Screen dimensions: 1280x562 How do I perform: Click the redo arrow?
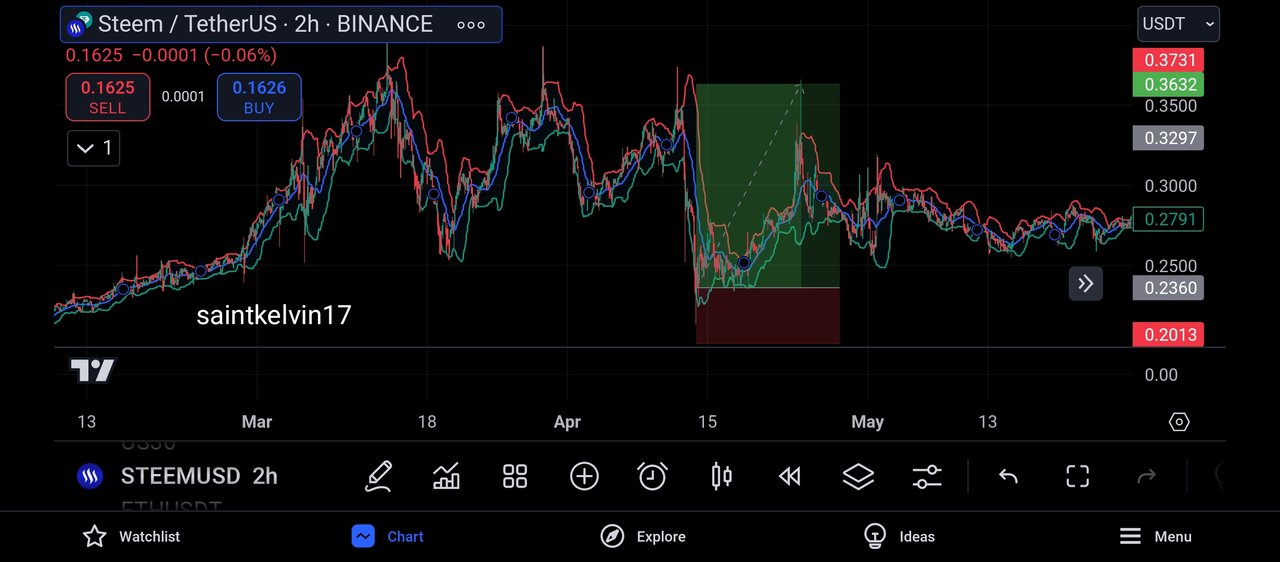[1146, 476]
